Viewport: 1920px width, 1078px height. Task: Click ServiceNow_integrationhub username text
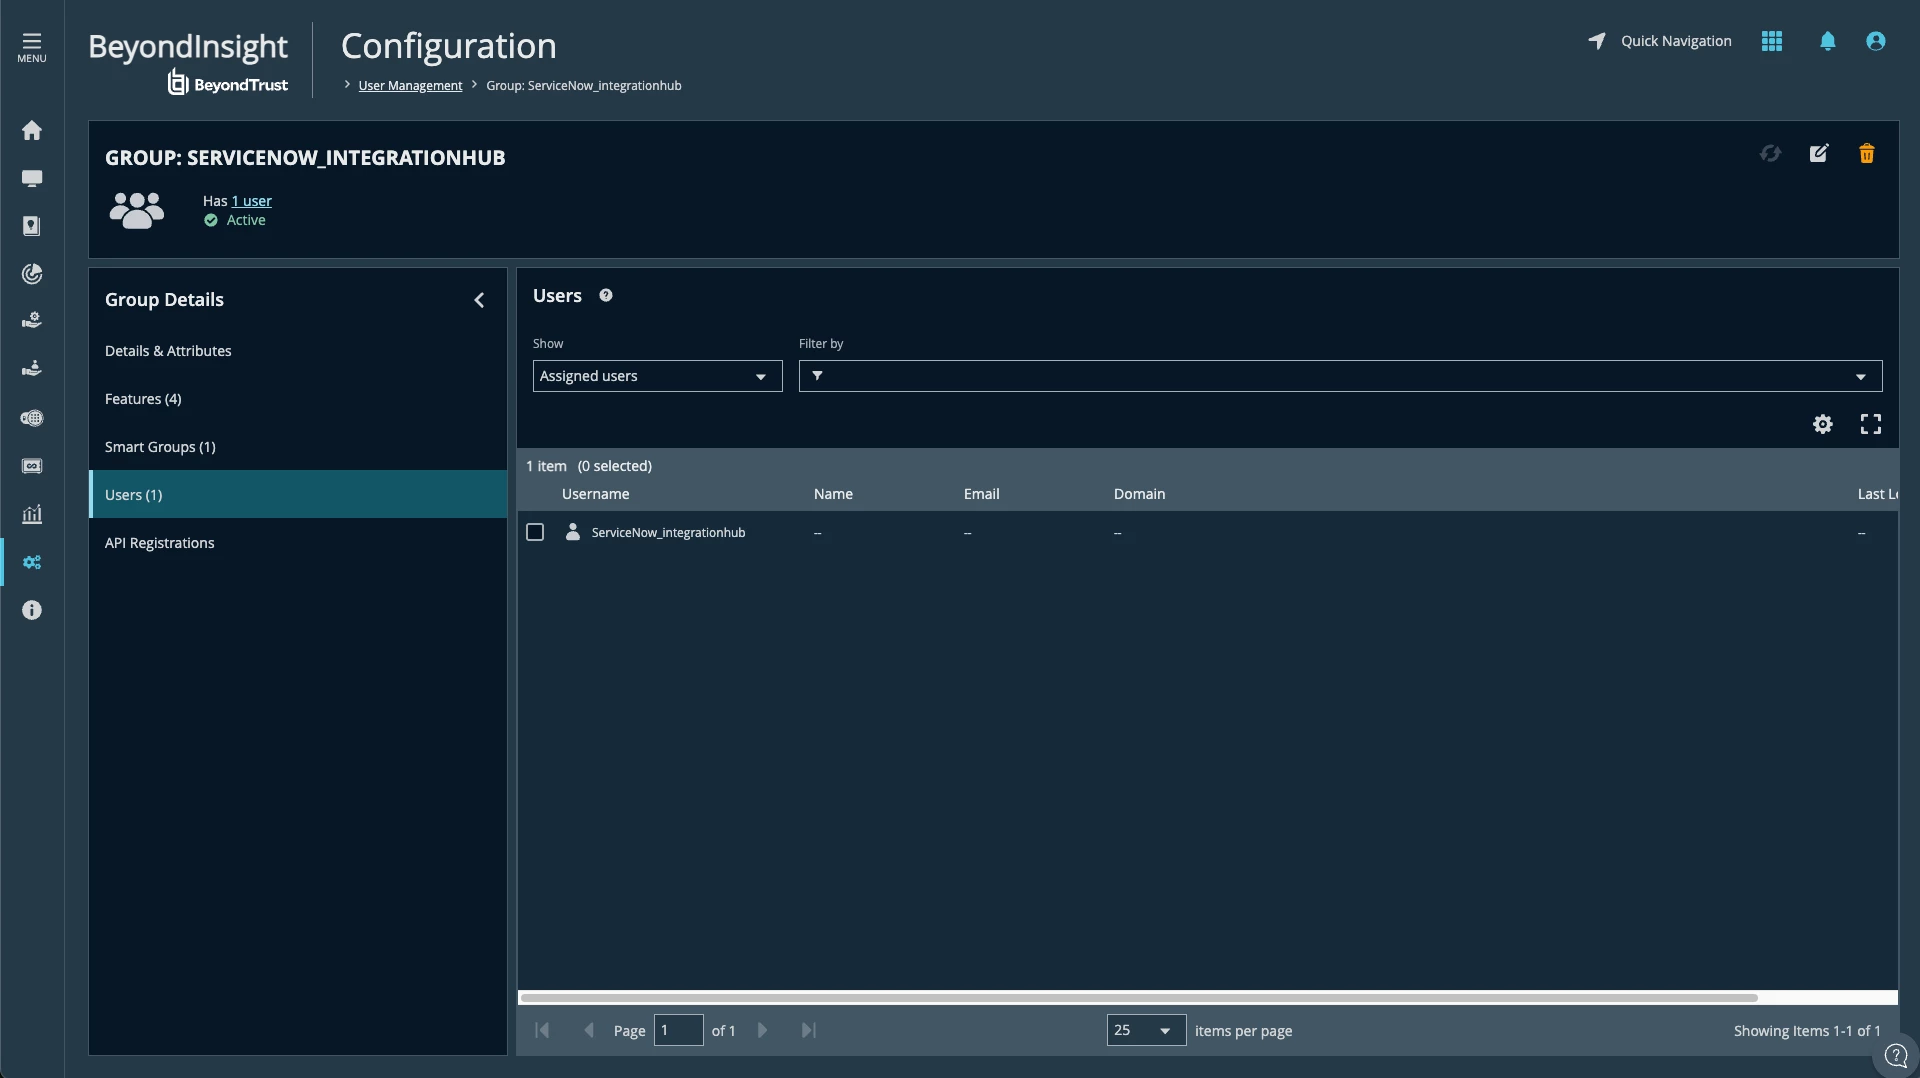click(668, 533)
